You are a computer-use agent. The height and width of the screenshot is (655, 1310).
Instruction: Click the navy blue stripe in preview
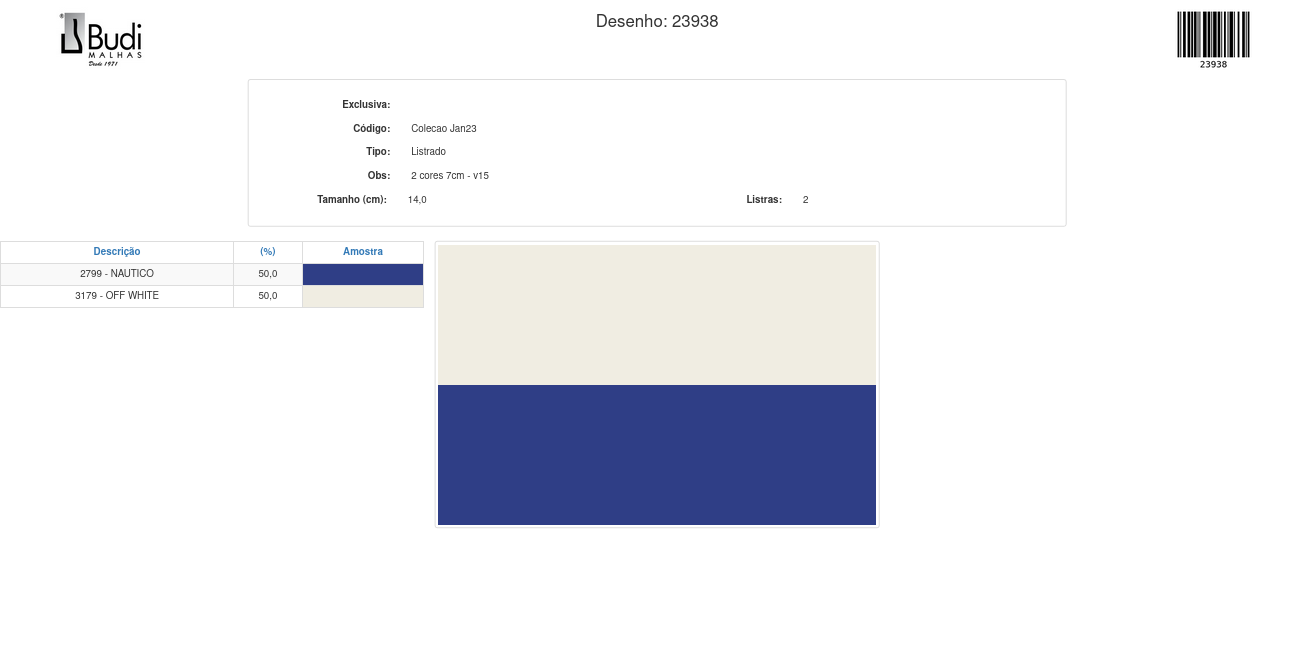click(656, 454)
